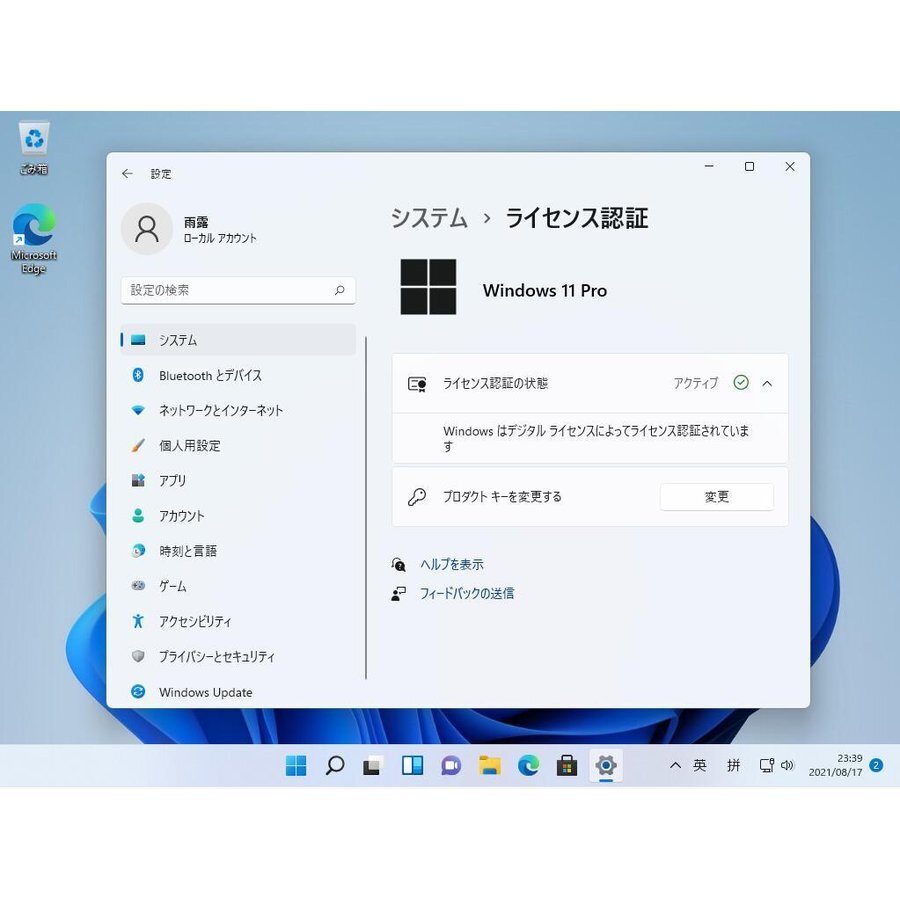Image resolution: width=900 pixels, height=900 pixels.
Task: Click システム in the breadcrumb path
Action: [x=429, y=219]
